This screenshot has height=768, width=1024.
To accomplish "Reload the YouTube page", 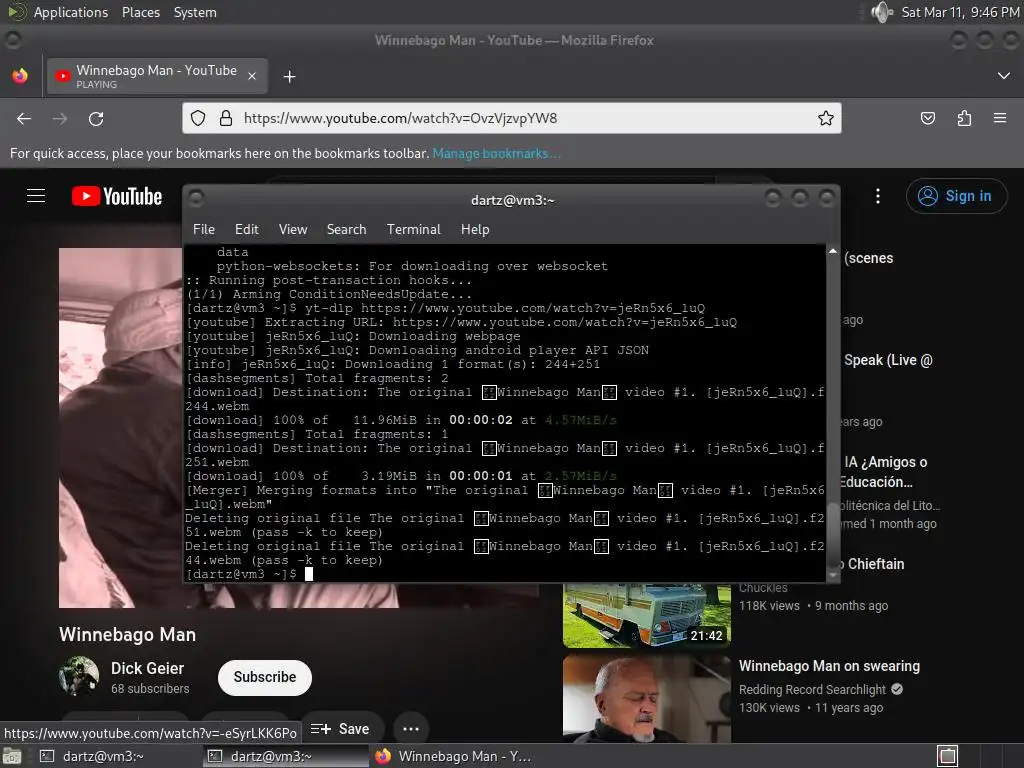I will click(x=96, y=118).
